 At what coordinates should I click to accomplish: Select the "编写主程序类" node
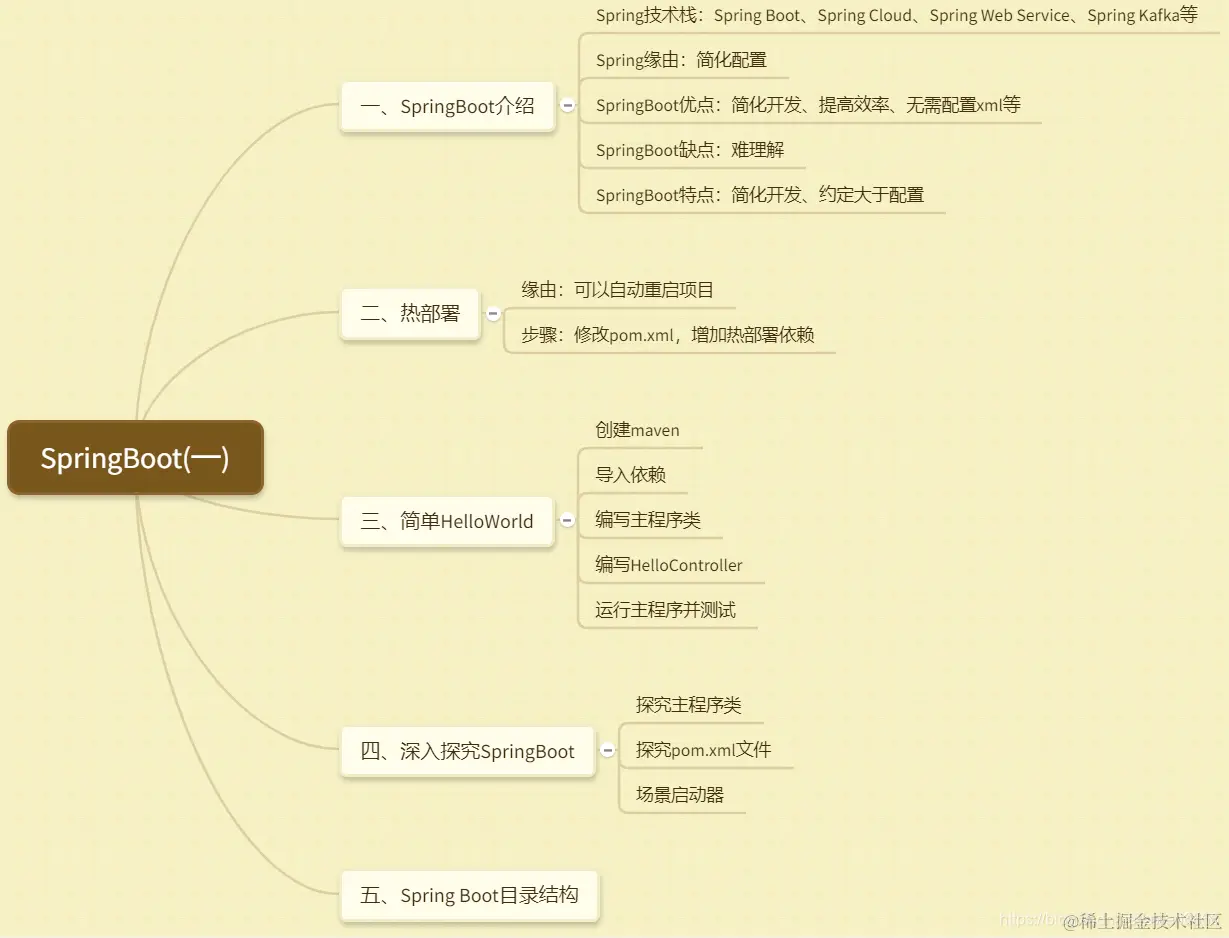(649, 520)
